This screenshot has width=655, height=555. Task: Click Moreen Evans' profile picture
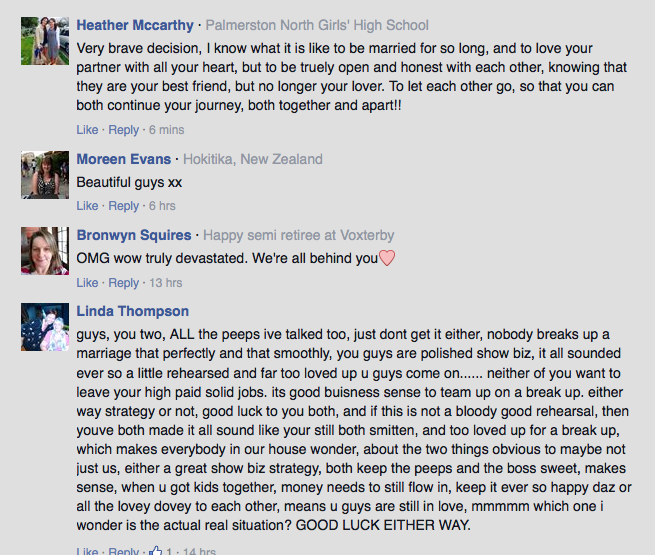(x=45, y=175)
